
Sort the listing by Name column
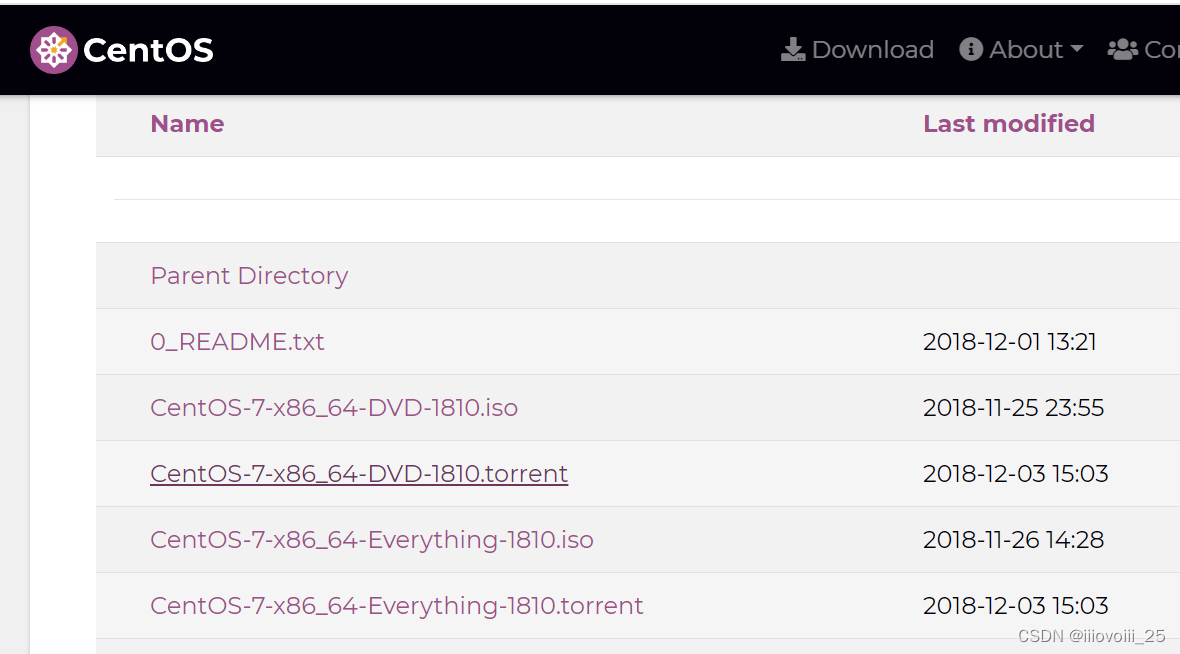[187, 123]
